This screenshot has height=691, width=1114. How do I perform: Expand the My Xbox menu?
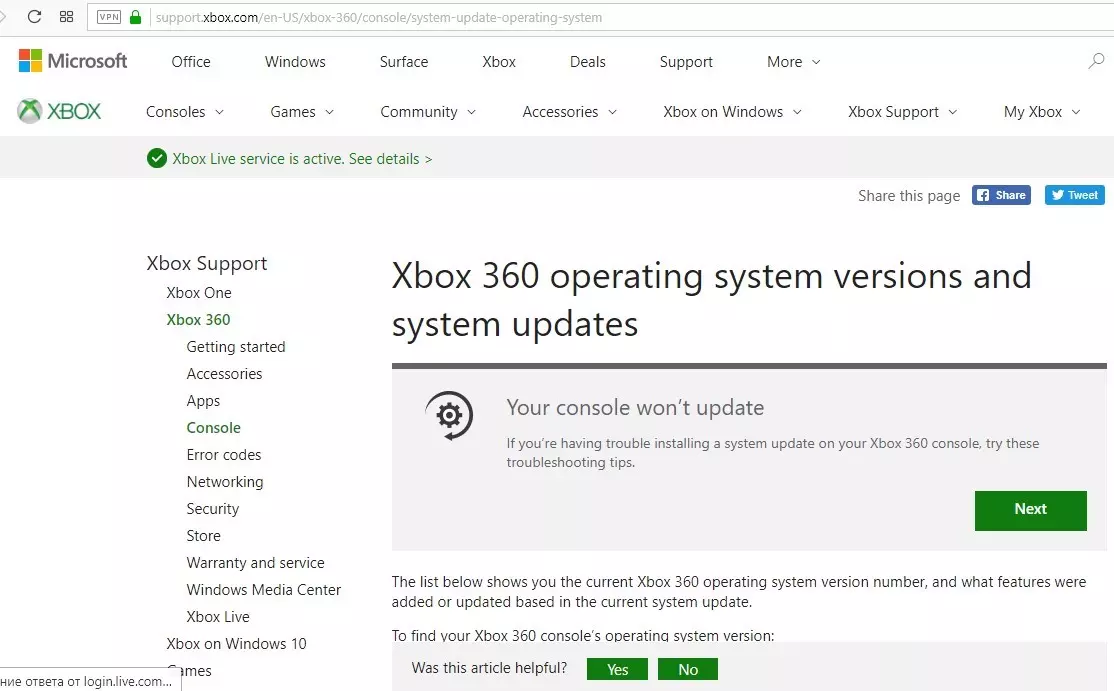click(x=1042, y=112)
